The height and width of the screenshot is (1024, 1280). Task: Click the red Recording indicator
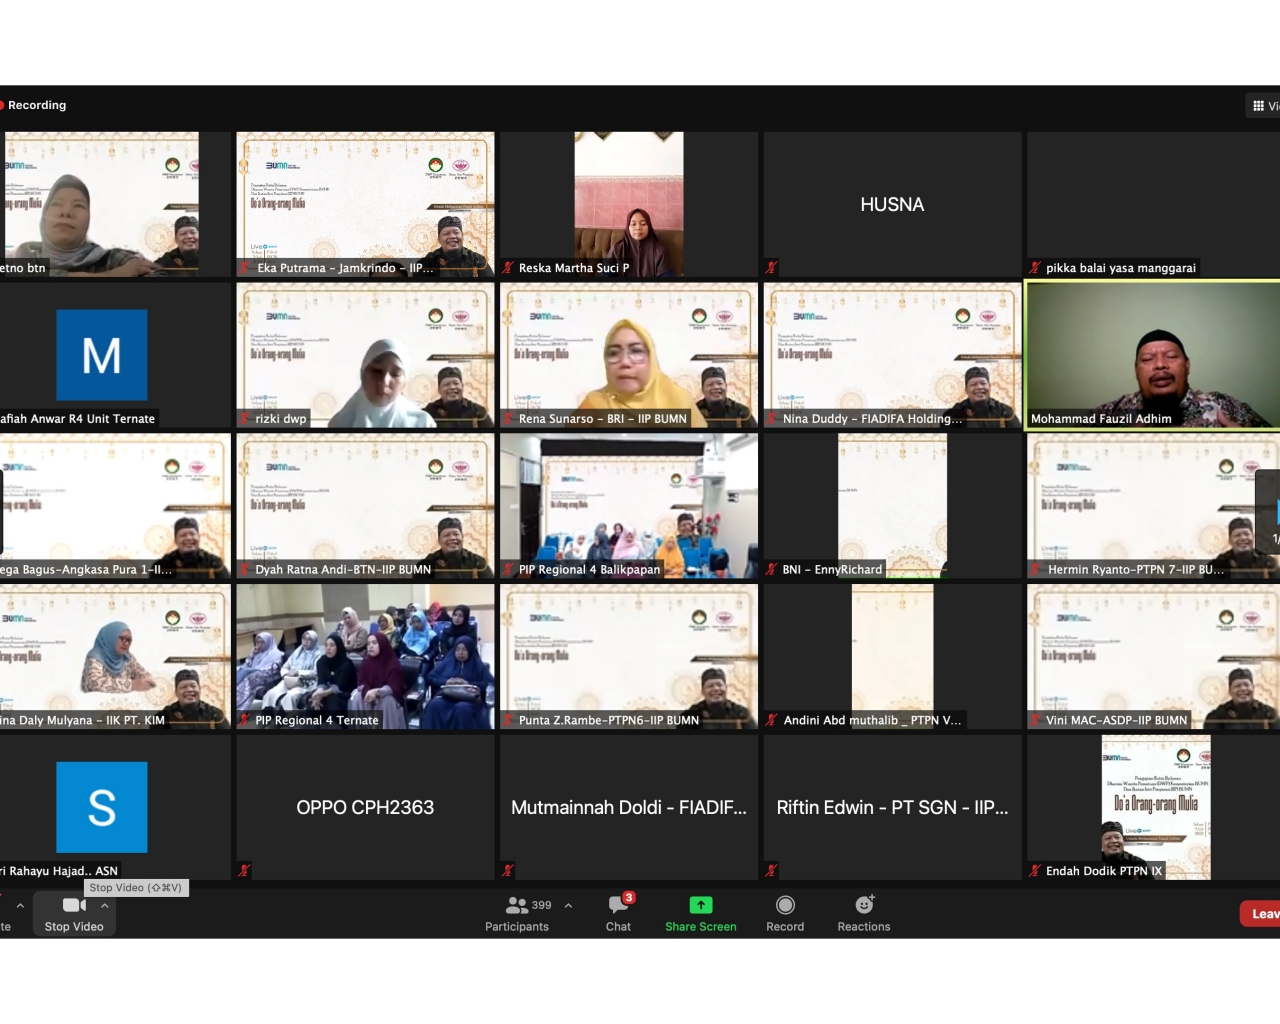34,105
